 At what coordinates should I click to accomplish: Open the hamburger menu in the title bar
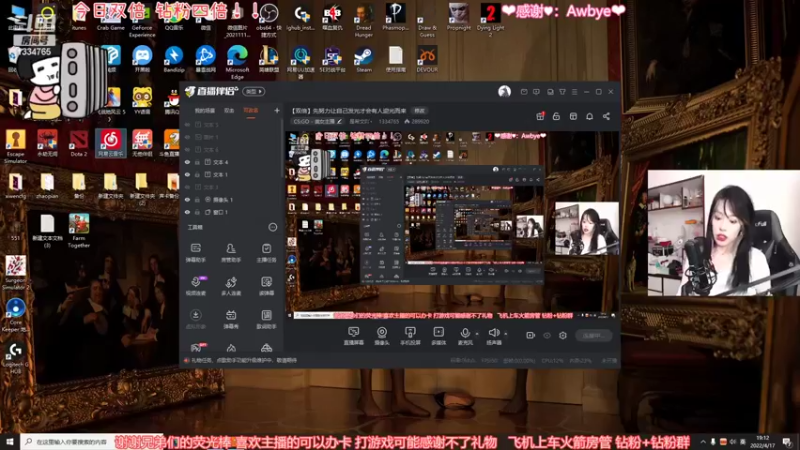(x=574, y=92)
